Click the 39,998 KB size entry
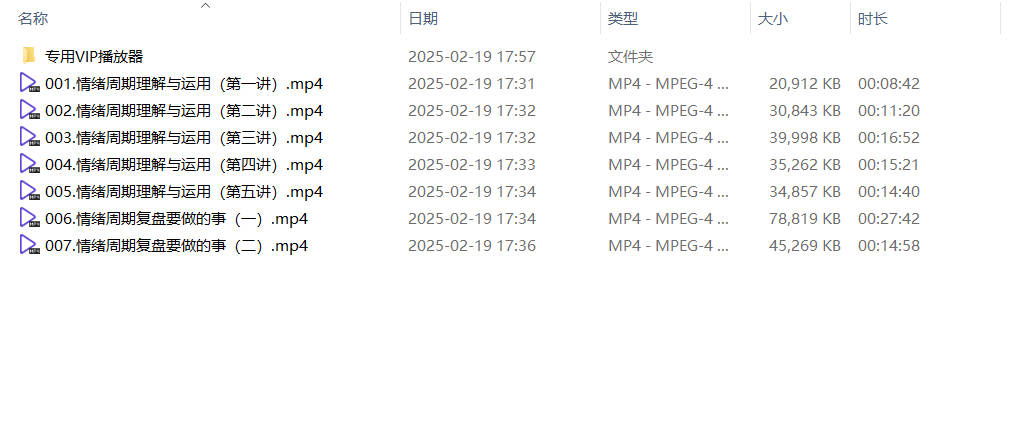 [x=805, y=138]
